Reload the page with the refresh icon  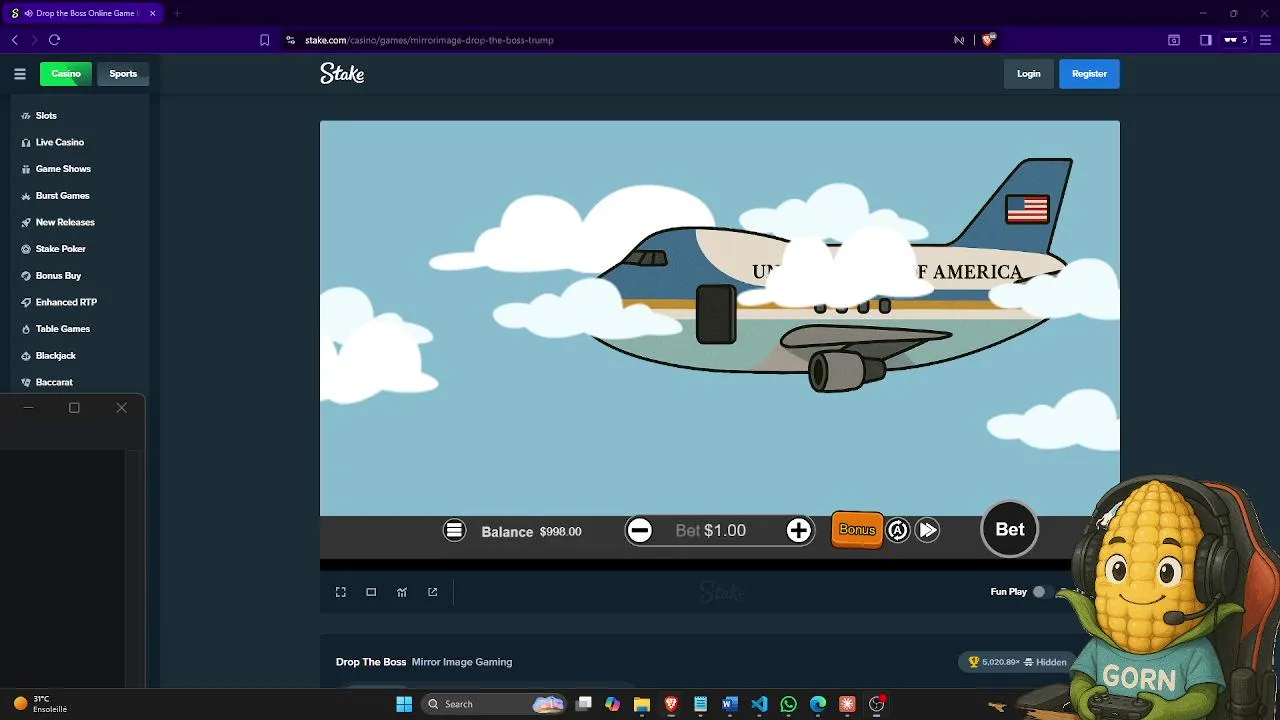click(x=54, y=40)
